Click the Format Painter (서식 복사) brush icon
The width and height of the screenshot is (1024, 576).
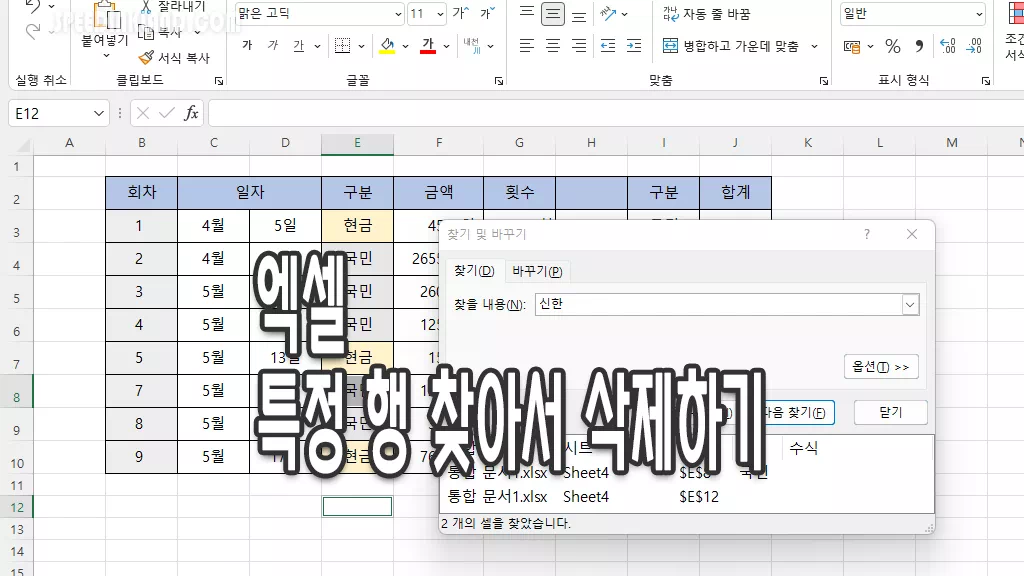(x=146, y=58)
